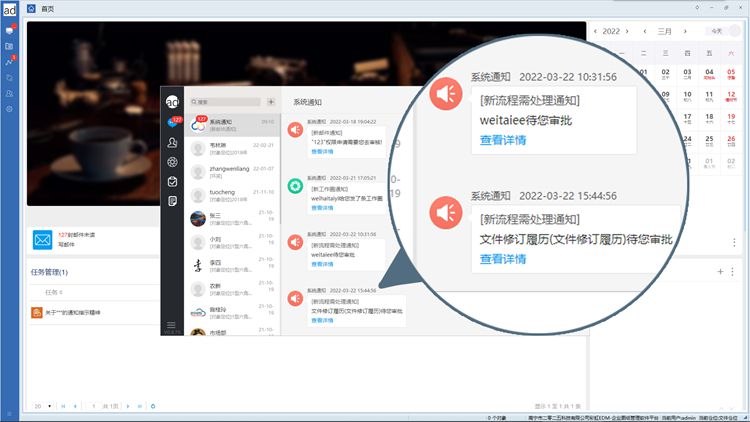
Task: Click the settings gear in blue sidebar
Action: pos(9,108)
